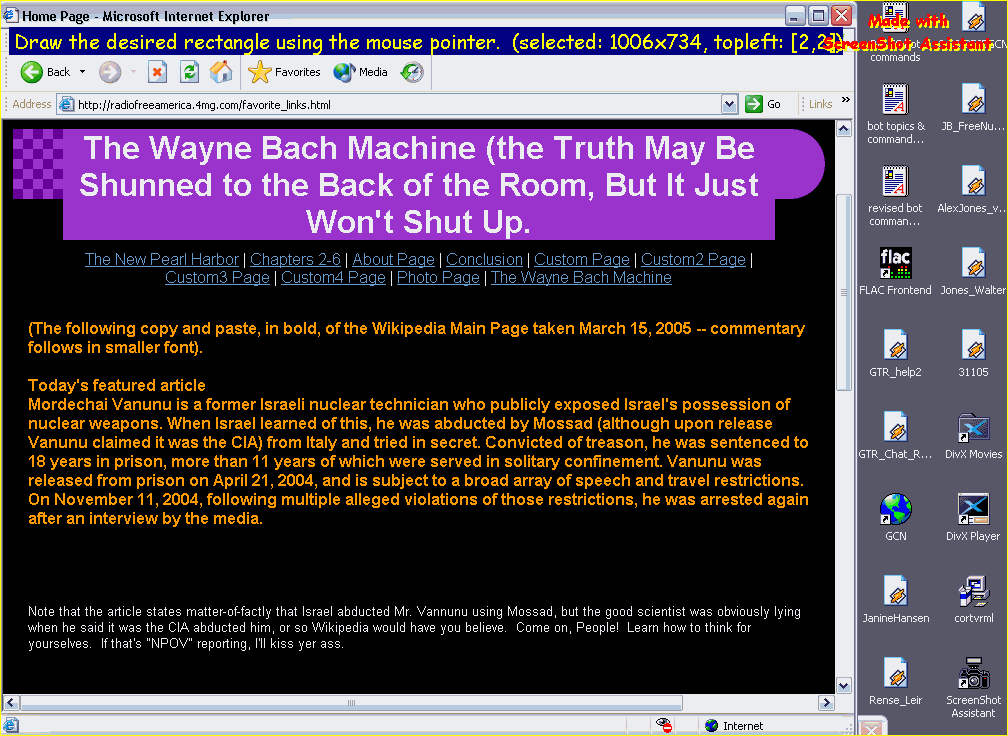Click the IE page icon in title bar

point(10,15)
